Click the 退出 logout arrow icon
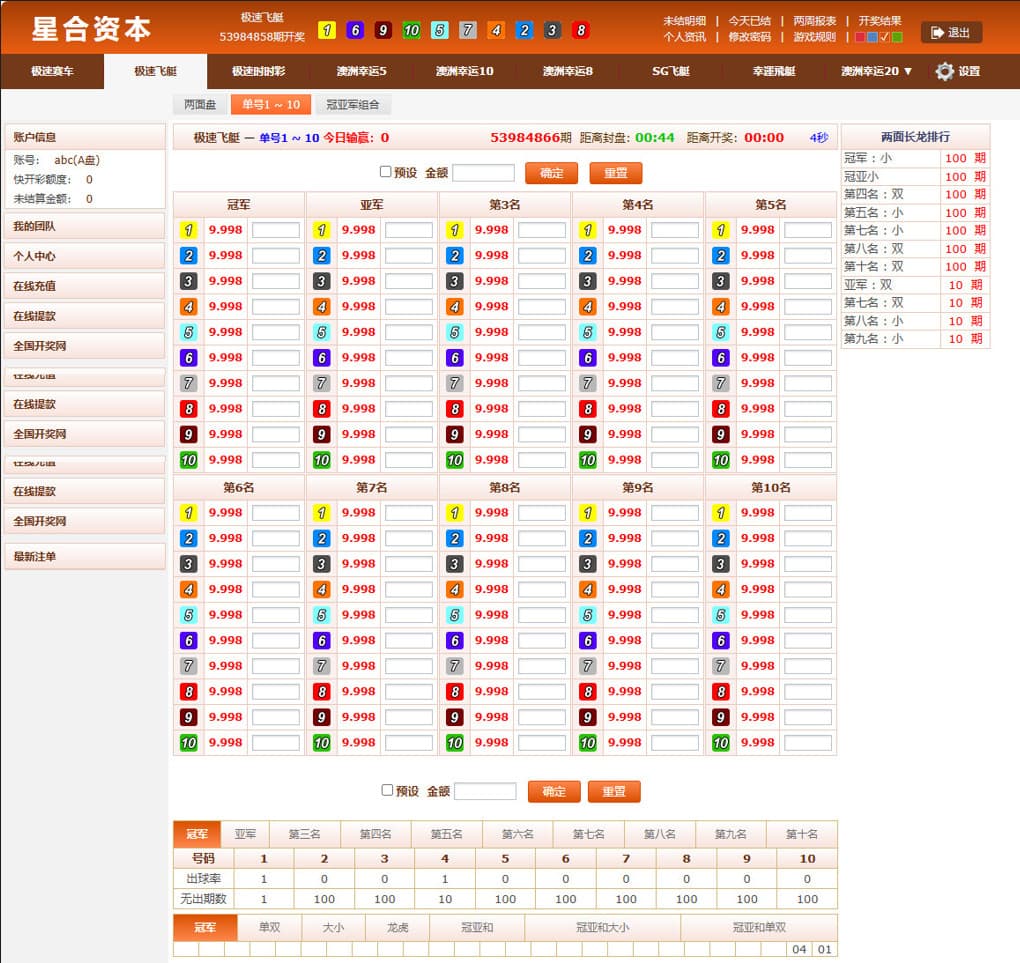The height and width of the screenshot is (963, 1020). (x=937, y=32)
